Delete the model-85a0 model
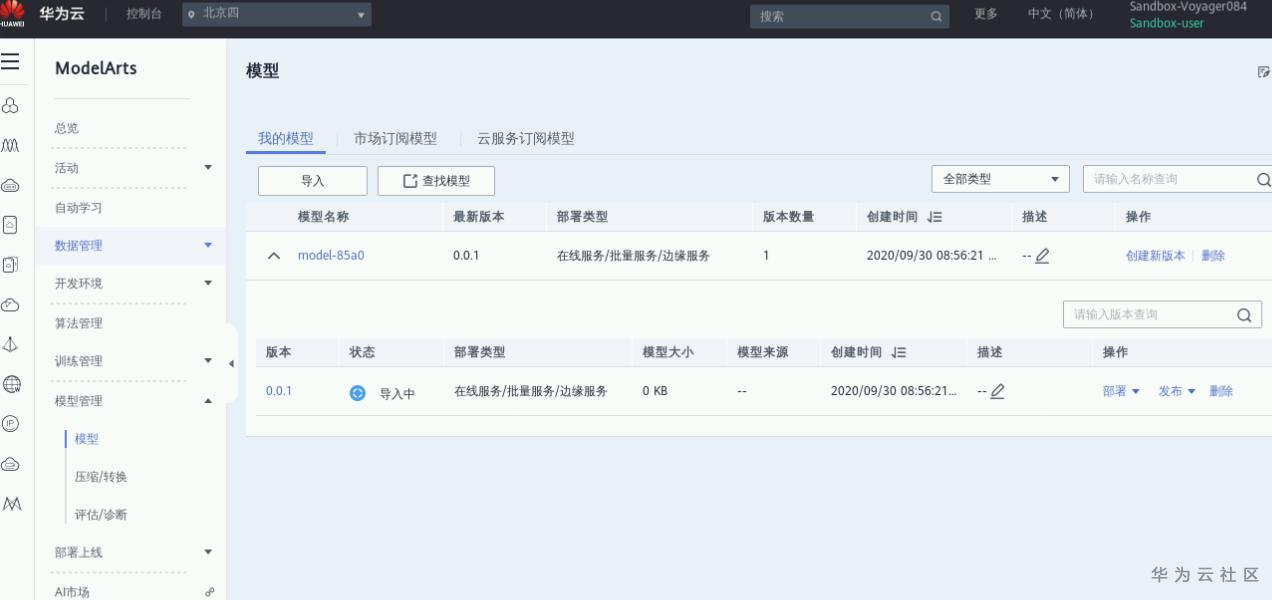Viewport: 1272px width, 600px height. tap(1213, 256)
